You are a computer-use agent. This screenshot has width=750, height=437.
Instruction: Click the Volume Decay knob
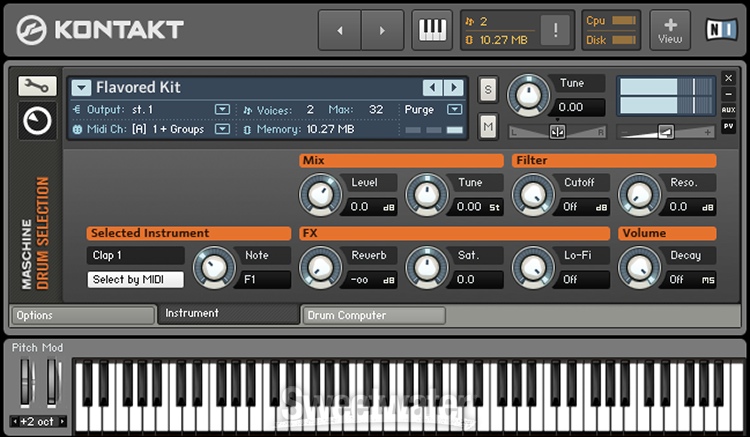[x=639, y=268]
